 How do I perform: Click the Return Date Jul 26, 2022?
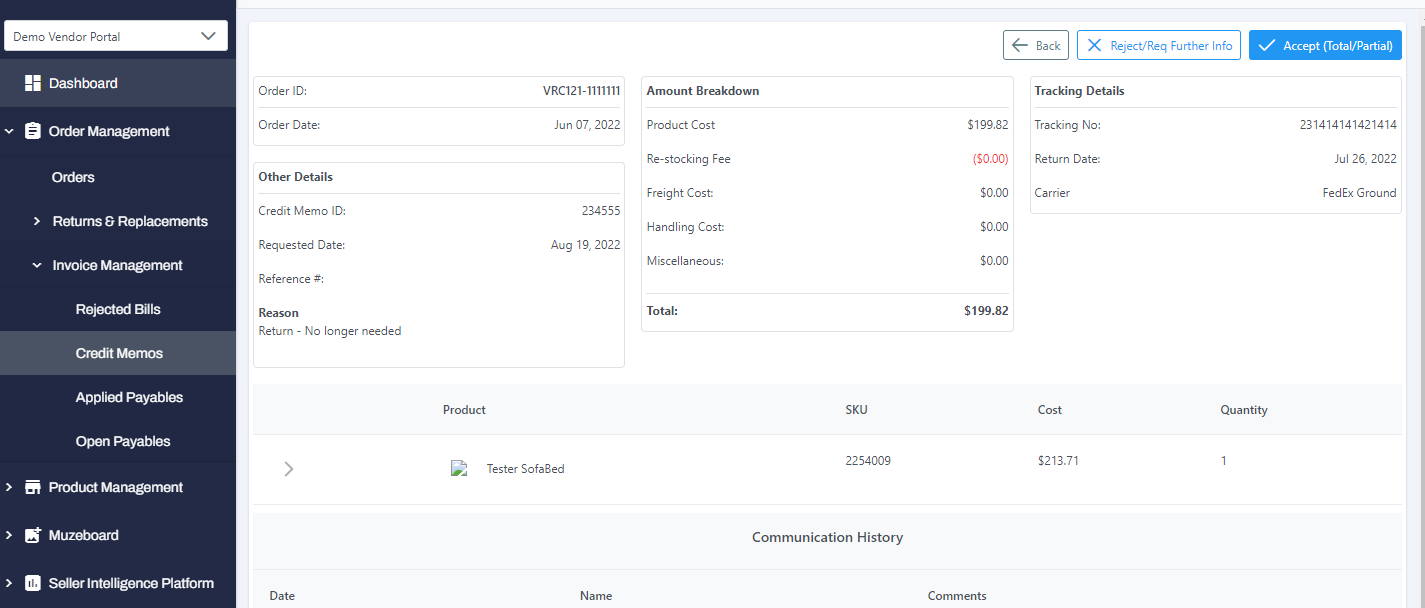1365,159
